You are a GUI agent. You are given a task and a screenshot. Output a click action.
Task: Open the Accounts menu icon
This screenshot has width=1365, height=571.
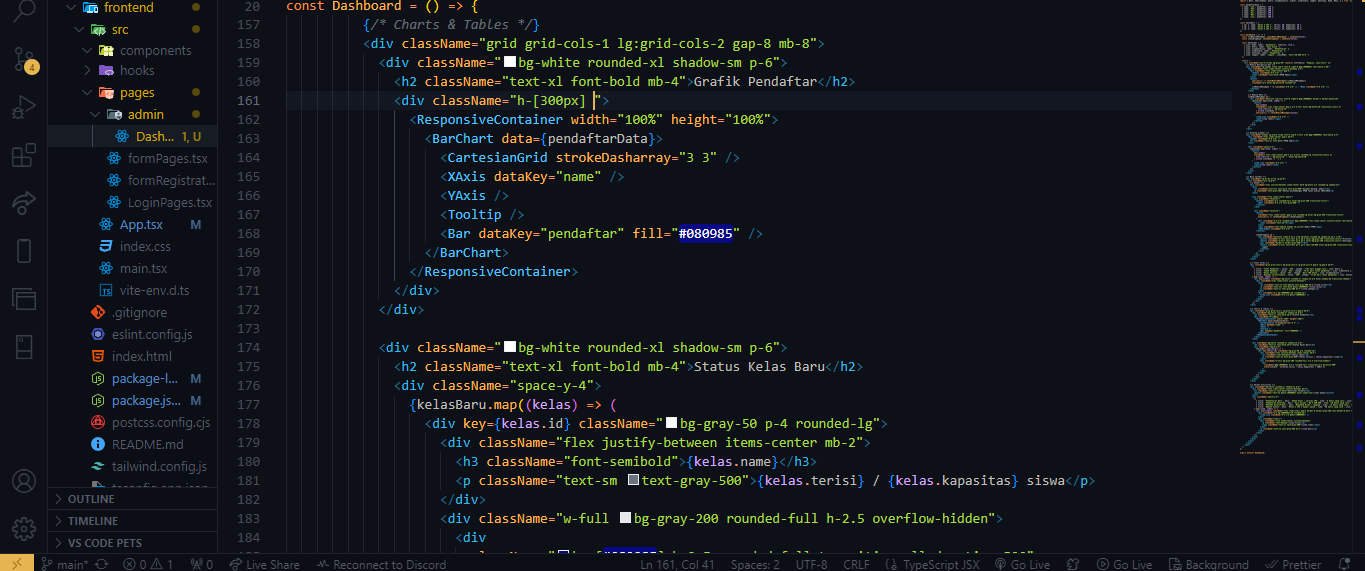(24, 481)
